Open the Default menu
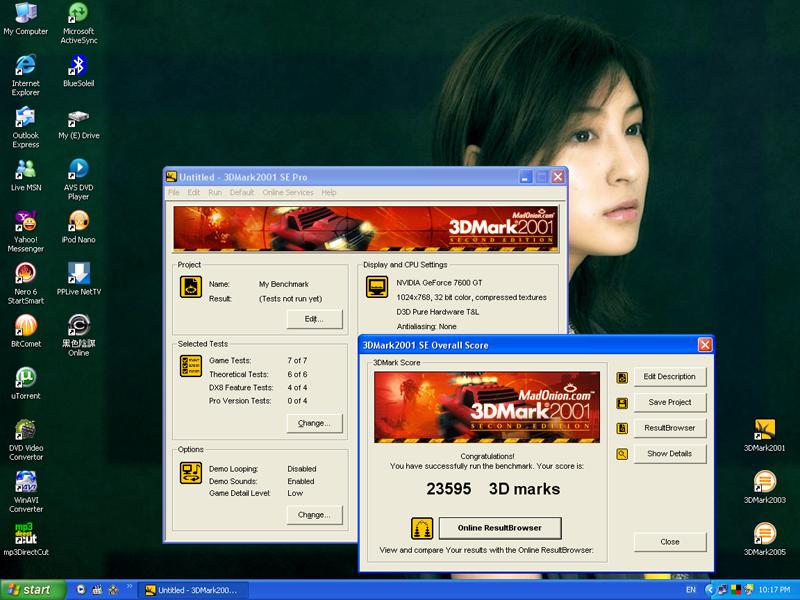Image resolution: width=800 pixels, height=600 pixels. (242, 192)
